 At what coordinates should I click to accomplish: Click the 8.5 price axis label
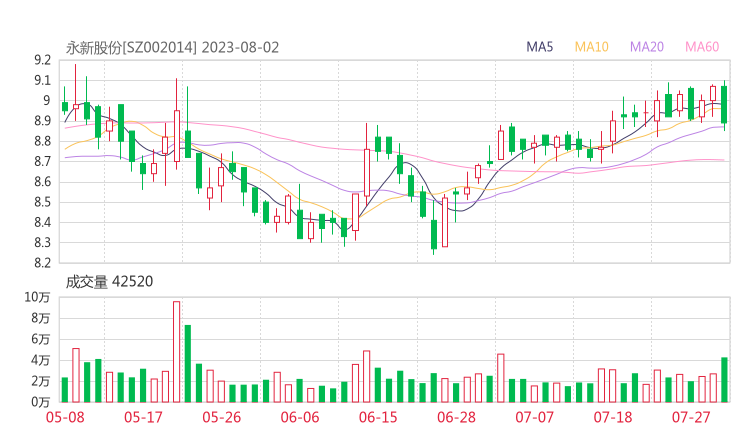[42, 202]
